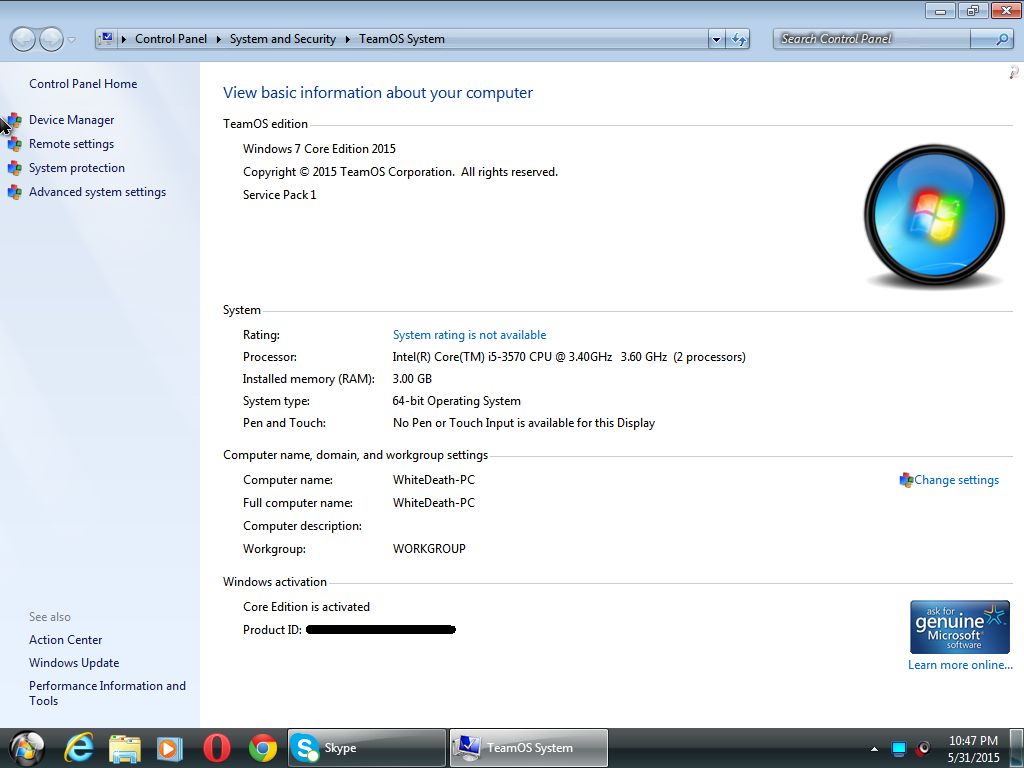Click the speaker volume tray icon

(923, 748)
